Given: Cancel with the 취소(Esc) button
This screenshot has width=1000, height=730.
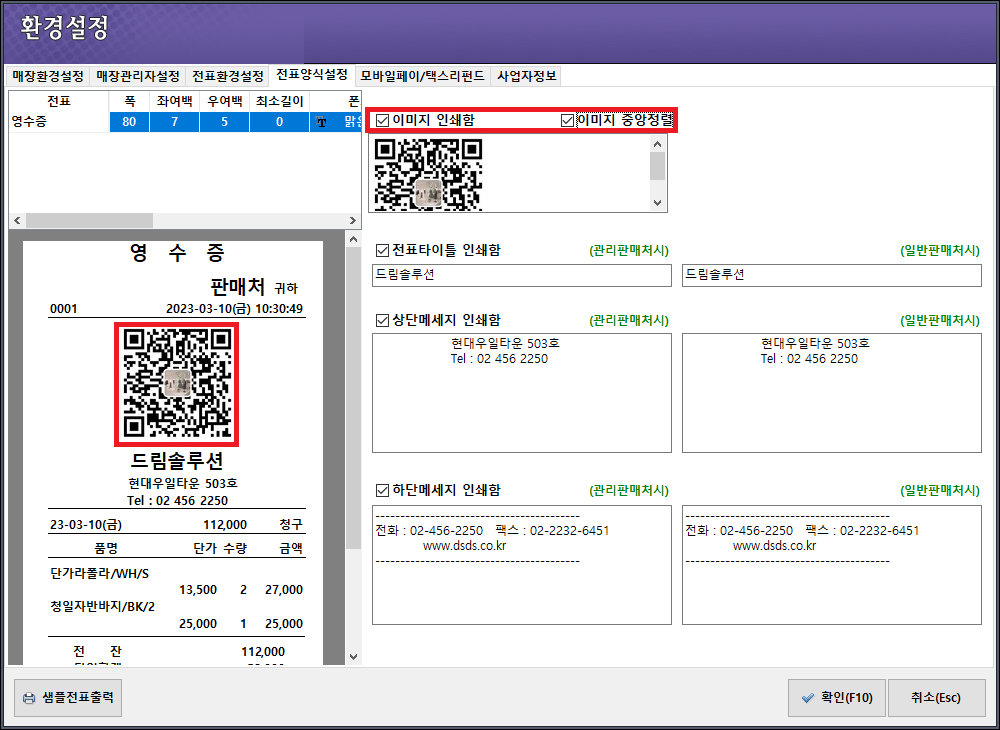Looking at the screenshot, I should pyautogui.click(x=936, y=697).
